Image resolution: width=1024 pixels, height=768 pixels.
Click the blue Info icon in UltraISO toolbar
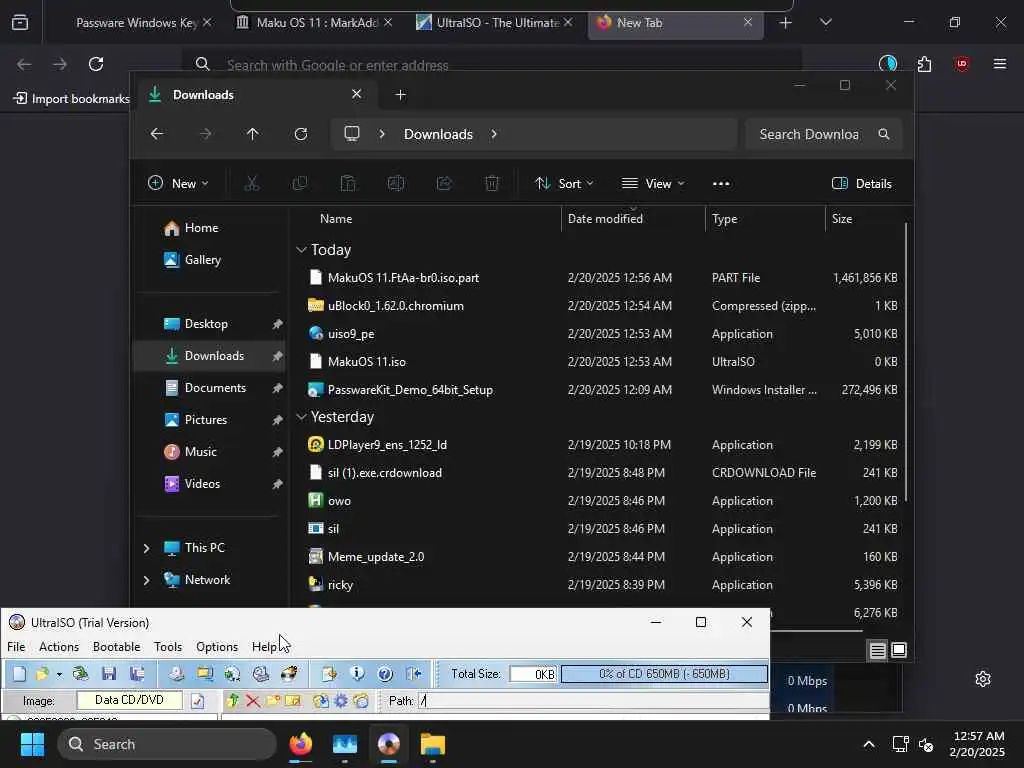click(357, 673)
